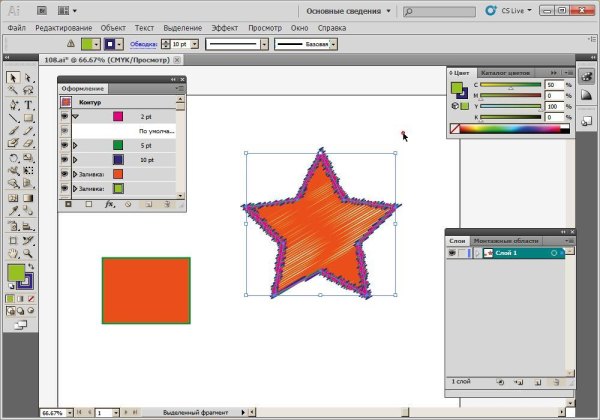Click the CMYK color spectrum bar
The image size is (600, 420).
(x=516, y=129)
